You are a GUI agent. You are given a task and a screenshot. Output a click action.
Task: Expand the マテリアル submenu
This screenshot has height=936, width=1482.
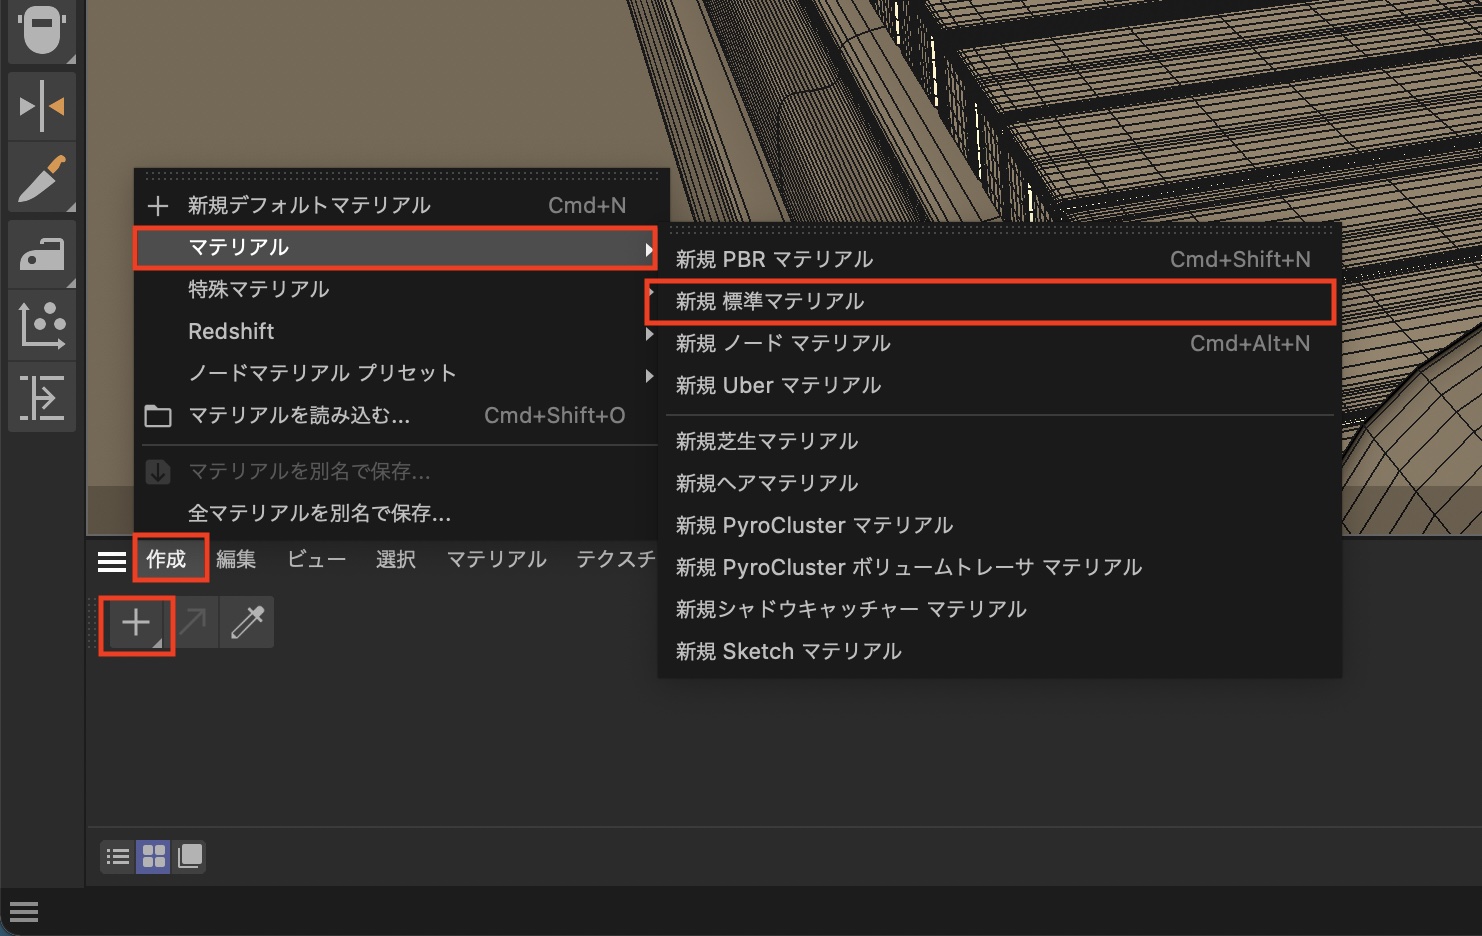pos(395,248)
